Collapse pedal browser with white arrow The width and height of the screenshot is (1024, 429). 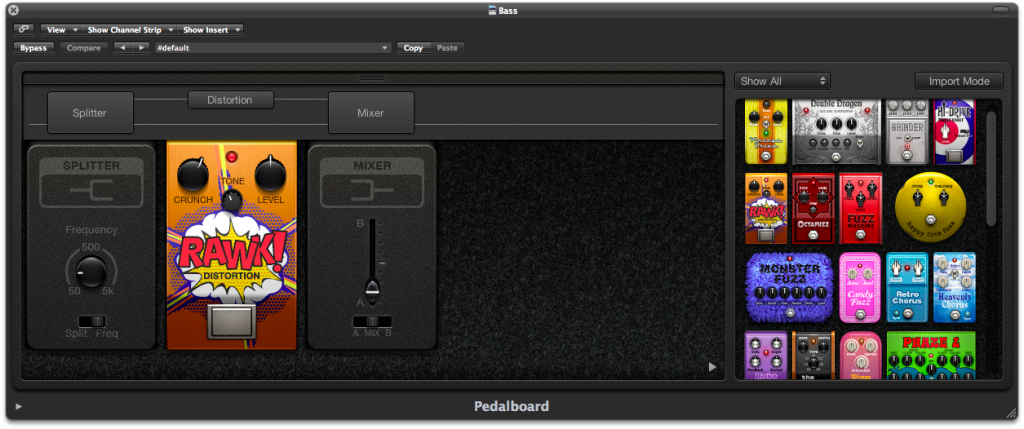click(x=712, y=368)
